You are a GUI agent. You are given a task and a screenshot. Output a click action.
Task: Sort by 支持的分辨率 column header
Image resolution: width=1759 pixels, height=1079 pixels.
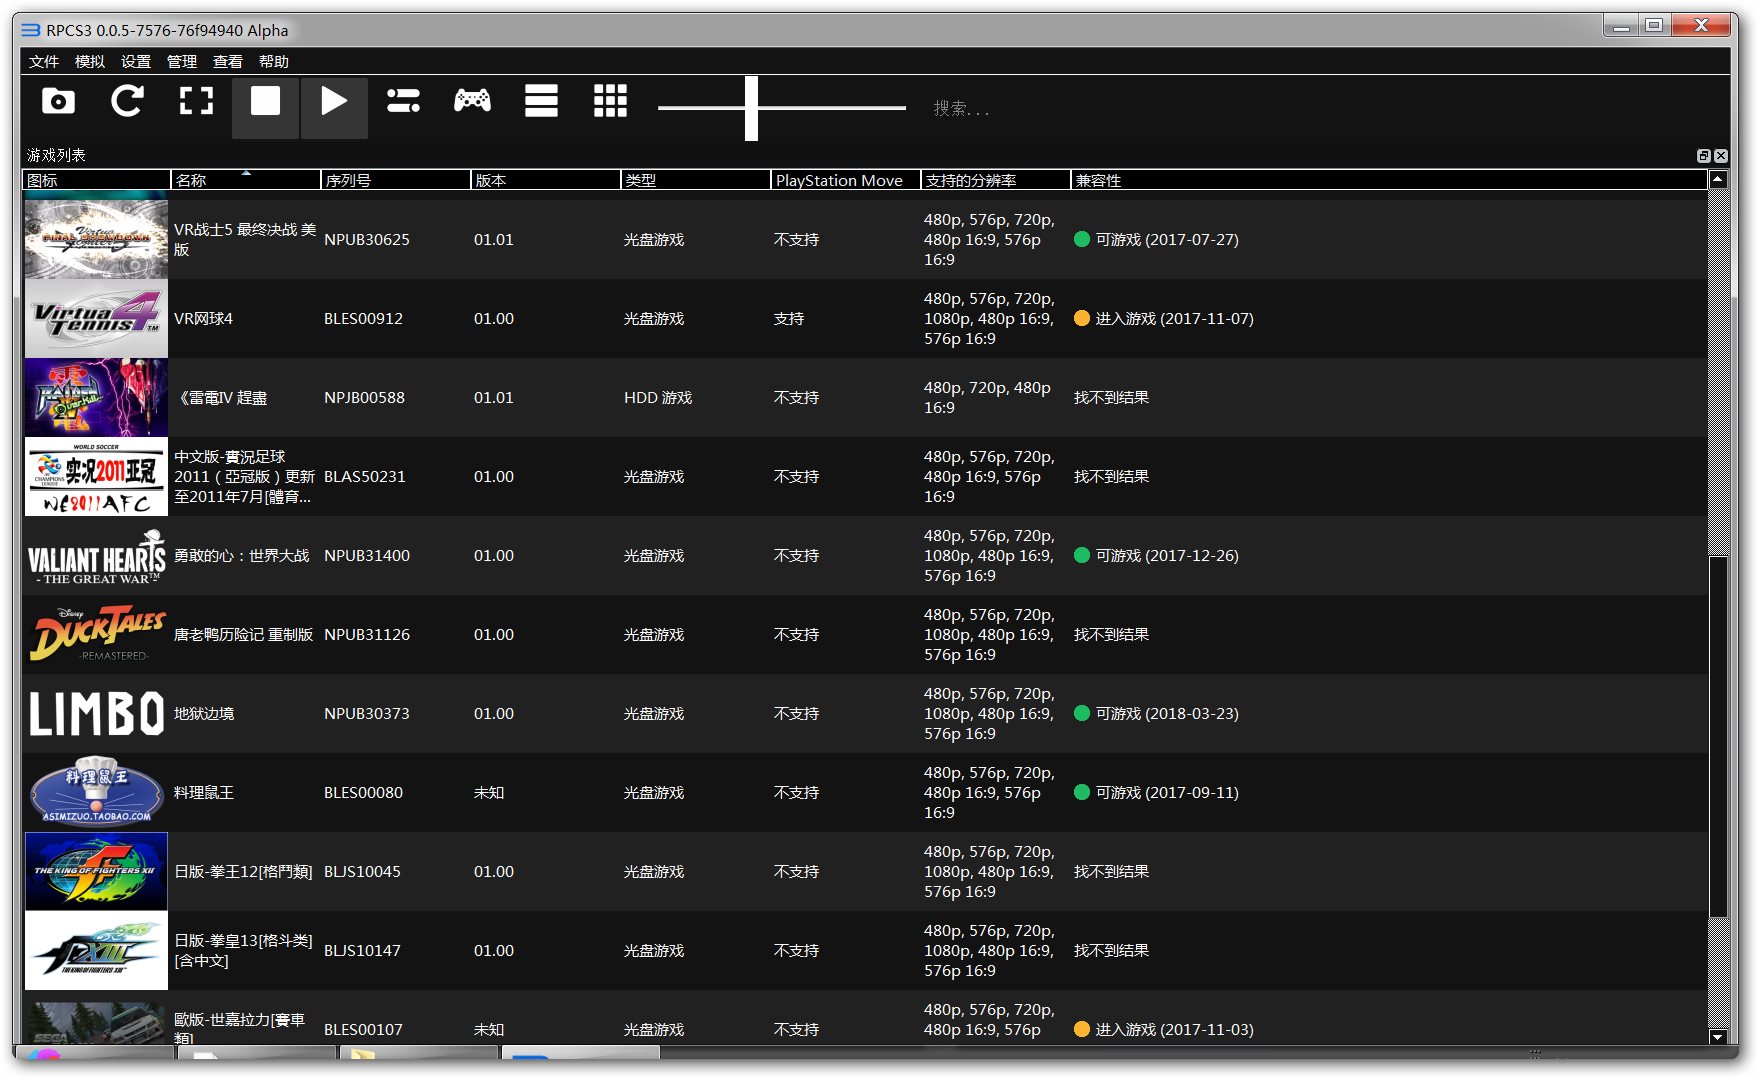click(x=996, y=180)
